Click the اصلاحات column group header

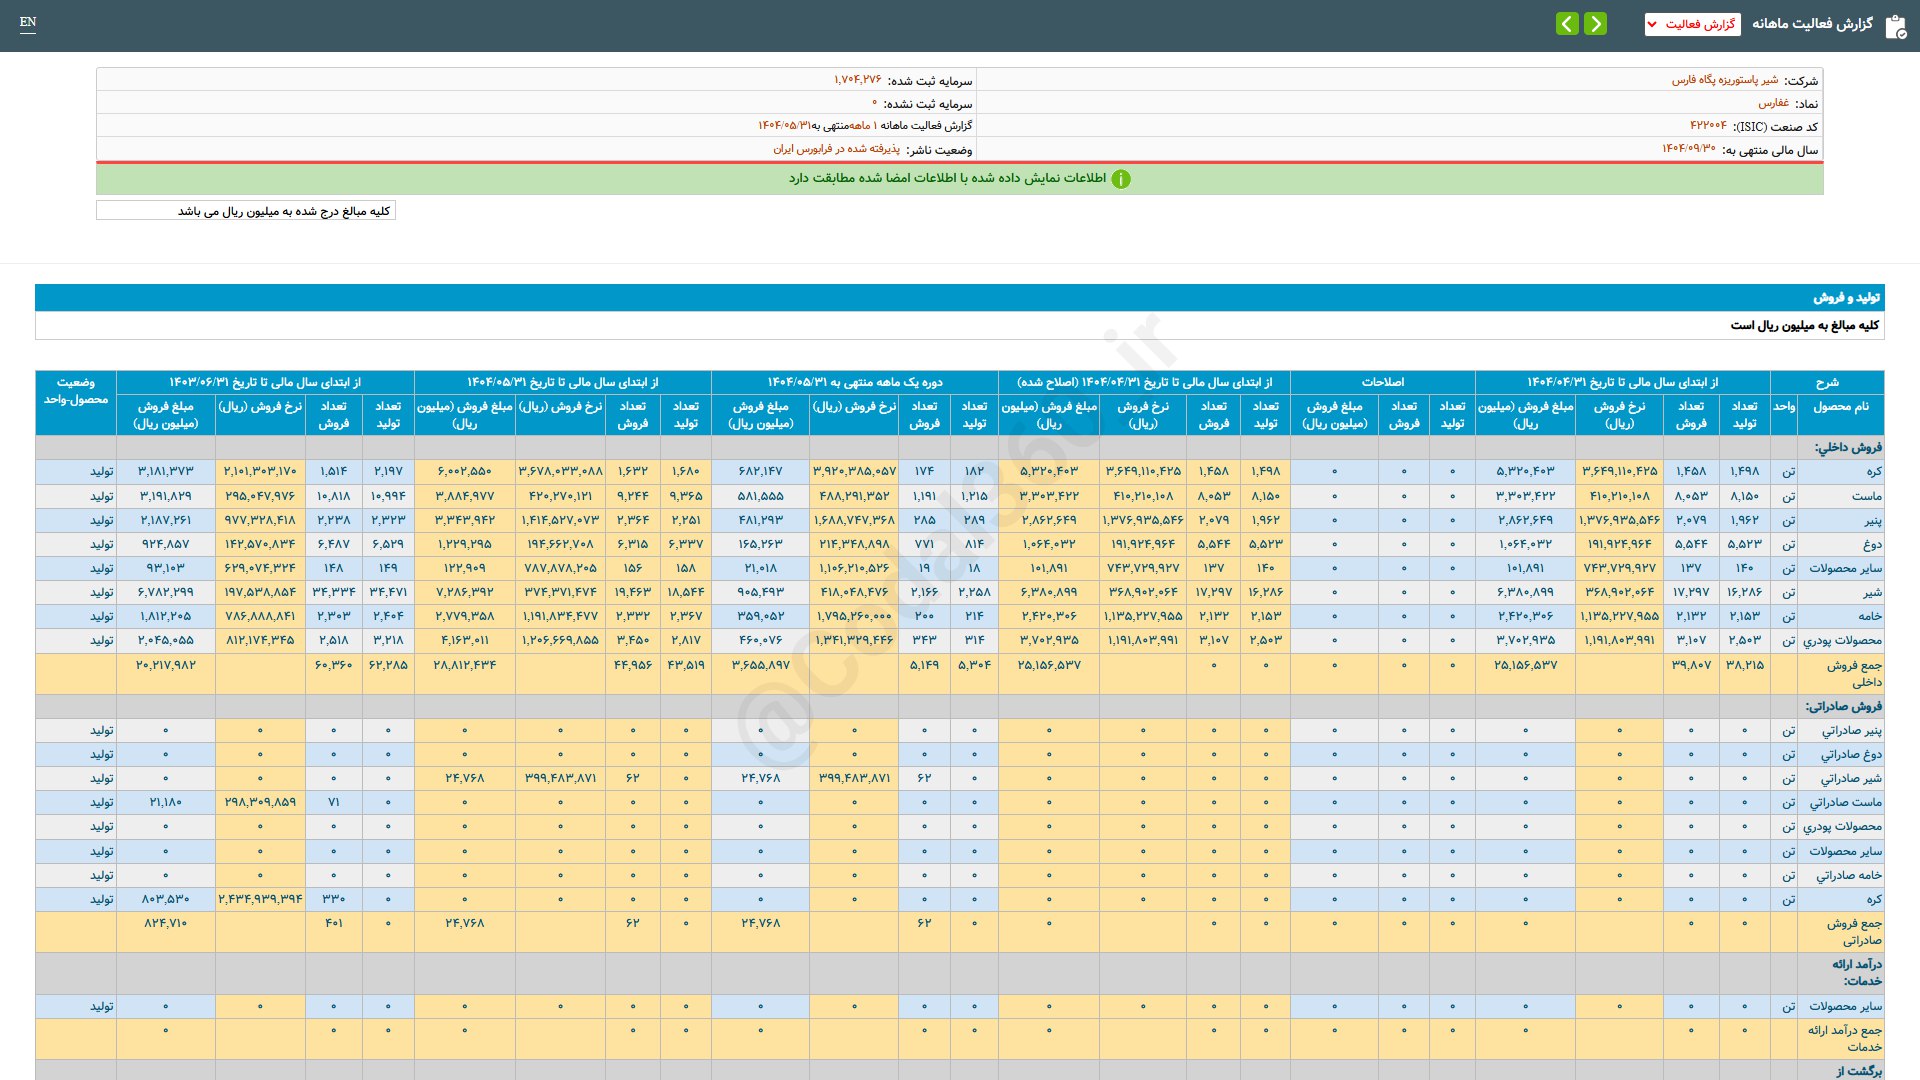[x=1382, y=382]
